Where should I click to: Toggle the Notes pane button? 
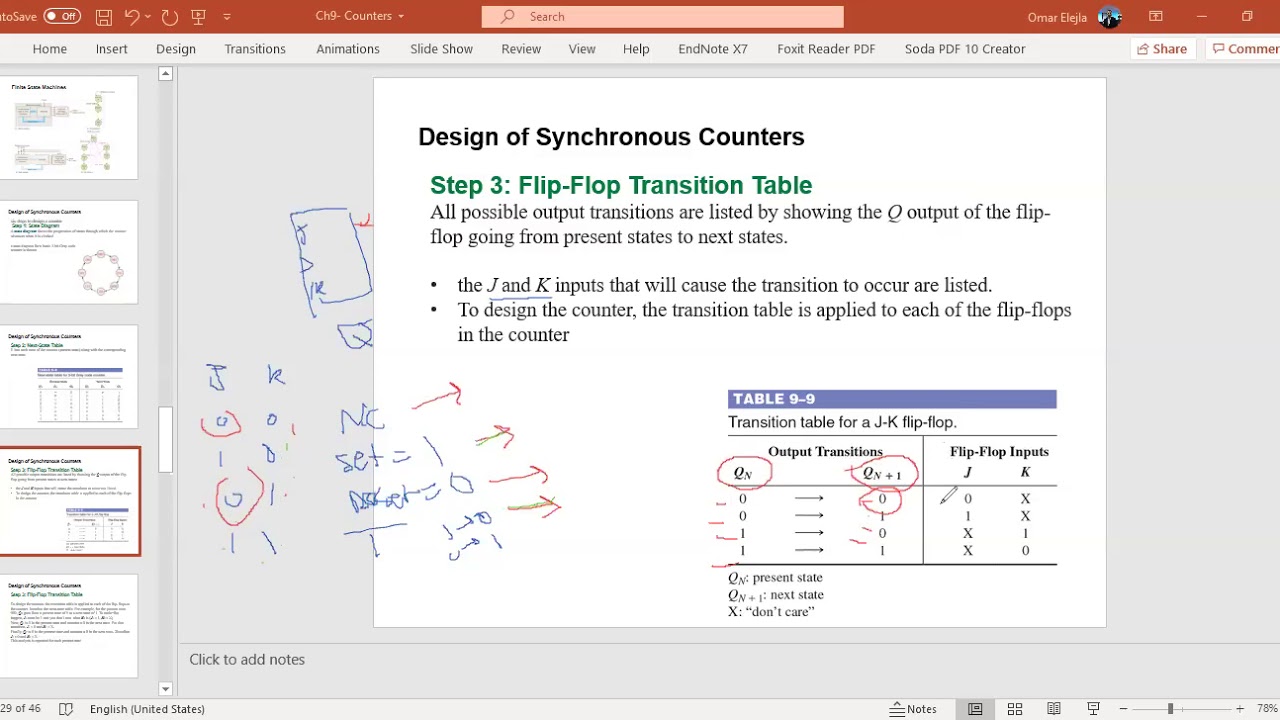point(914,708)
